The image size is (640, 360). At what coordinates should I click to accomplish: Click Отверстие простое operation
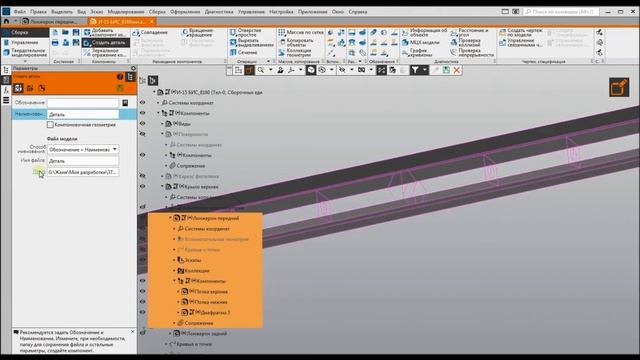click(246, 32)
